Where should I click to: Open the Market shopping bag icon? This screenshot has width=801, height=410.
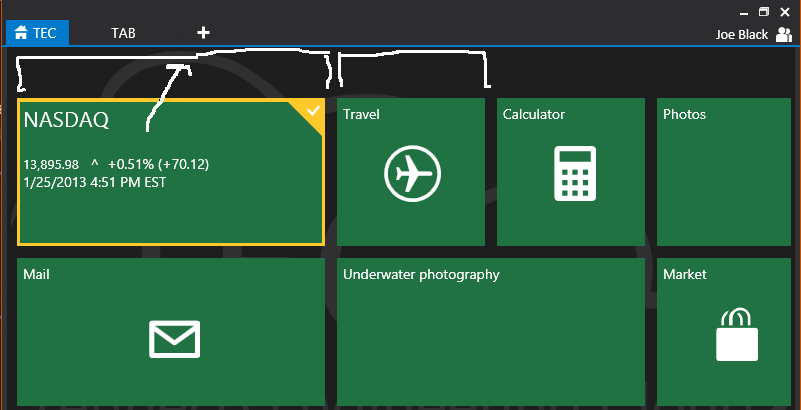click(x=737, y=334)
